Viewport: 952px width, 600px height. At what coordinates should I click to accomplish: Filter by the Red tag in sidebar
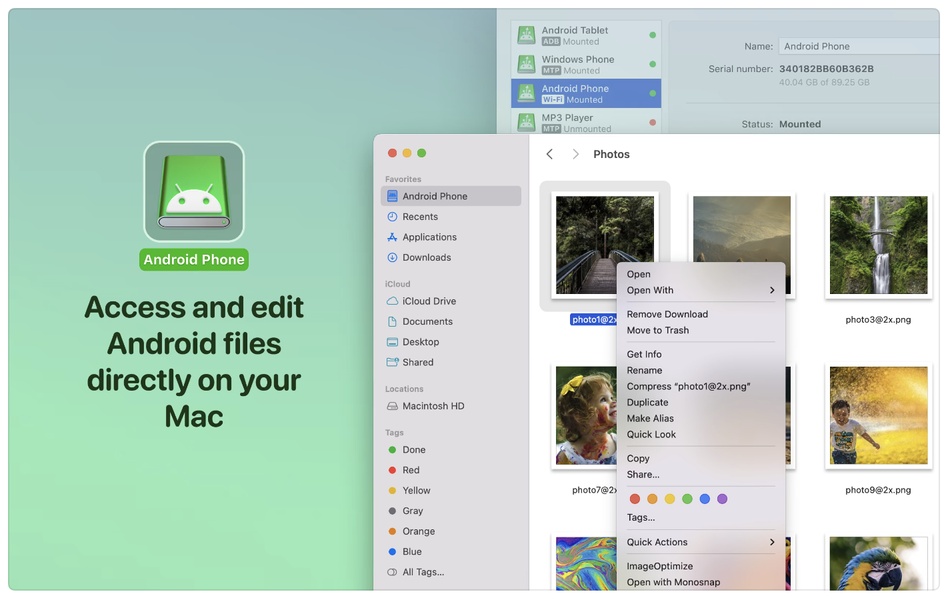450,470
